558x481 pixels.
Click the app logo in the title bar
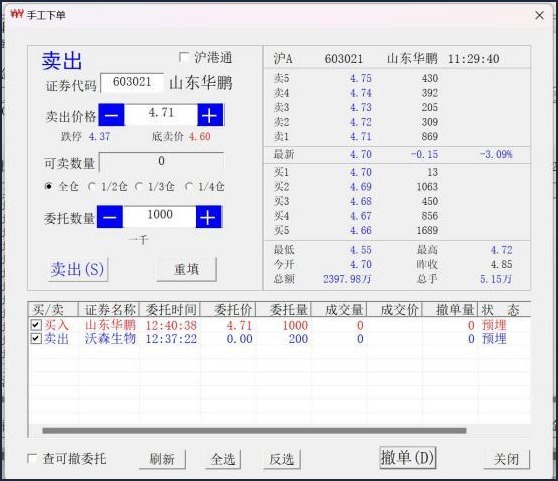pyautogui.click(x=17, y=14)
